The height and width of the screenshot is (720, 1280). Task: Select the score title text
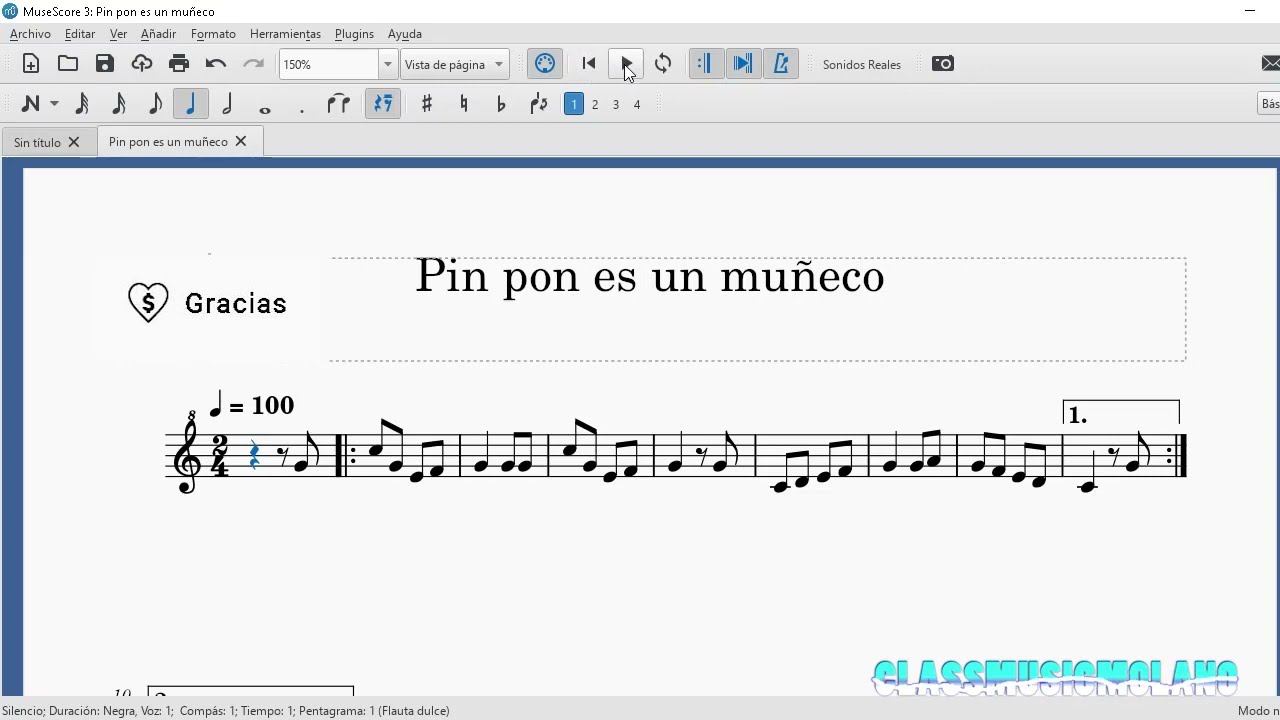click(650, 276)
